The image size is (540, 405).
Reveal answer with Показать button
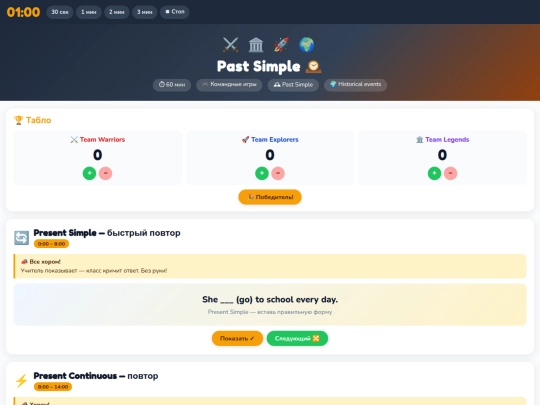(237, 338)
